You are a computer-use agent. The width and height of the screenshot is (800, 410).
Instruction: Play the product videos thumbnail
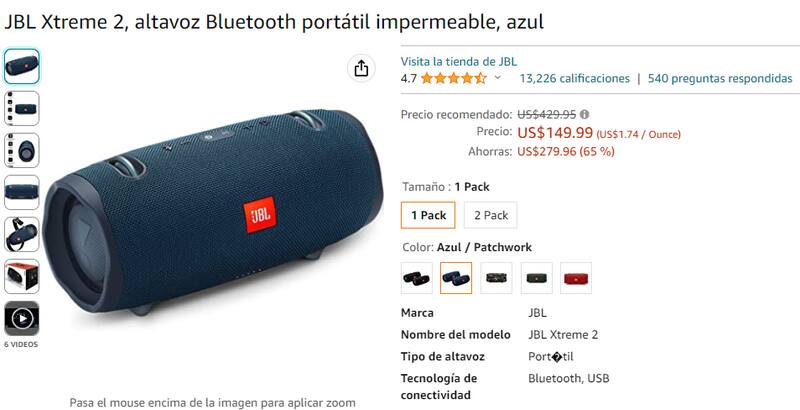point(22,319)
